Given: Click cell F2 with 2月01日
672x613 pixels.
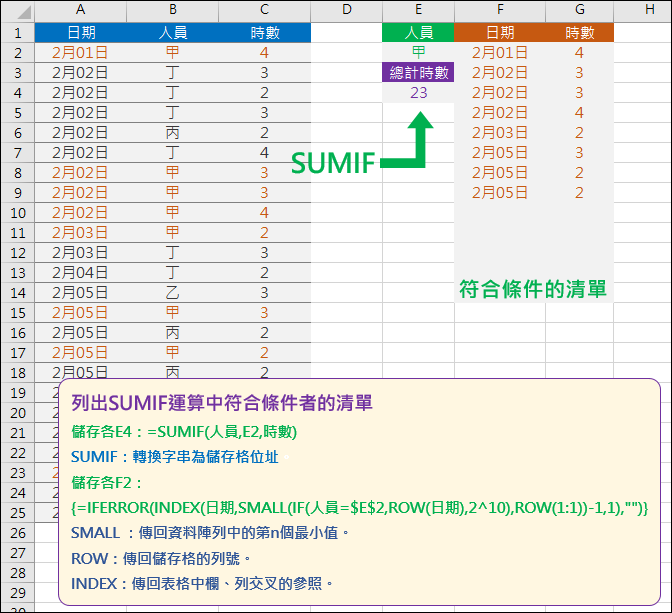Looking at the screenshot, I should click(500, 52).
